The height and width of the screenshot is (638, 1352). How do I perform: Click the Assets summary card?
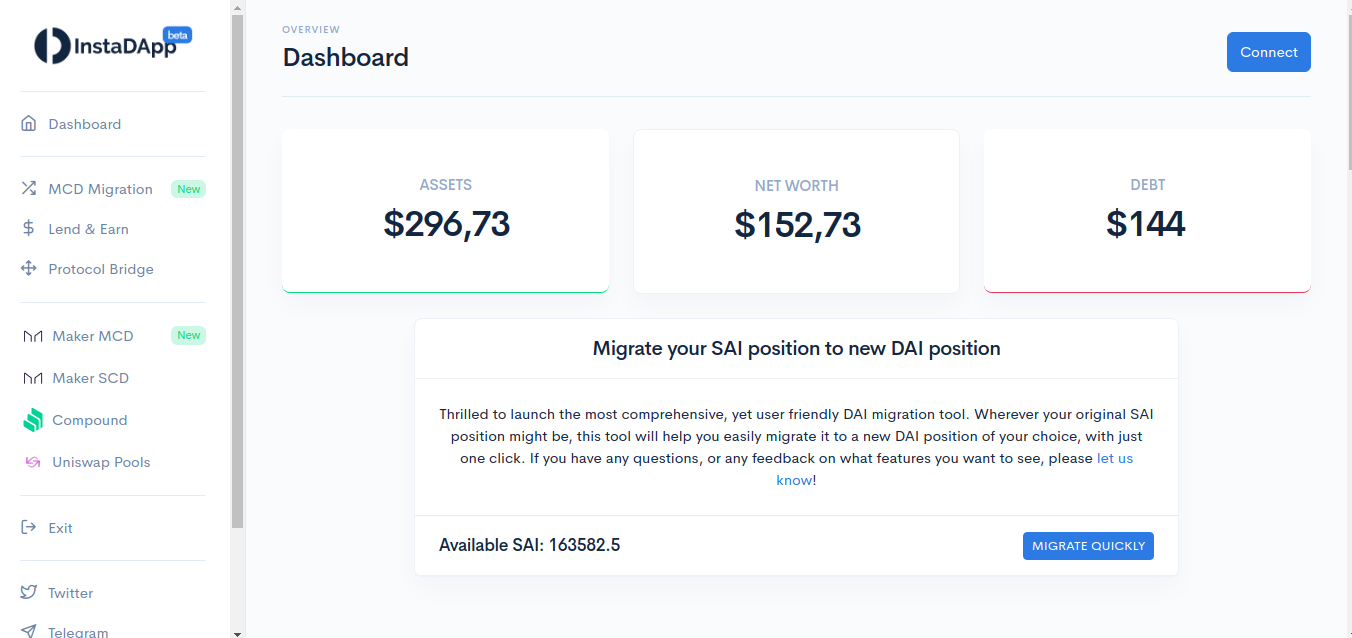point(445,211)
